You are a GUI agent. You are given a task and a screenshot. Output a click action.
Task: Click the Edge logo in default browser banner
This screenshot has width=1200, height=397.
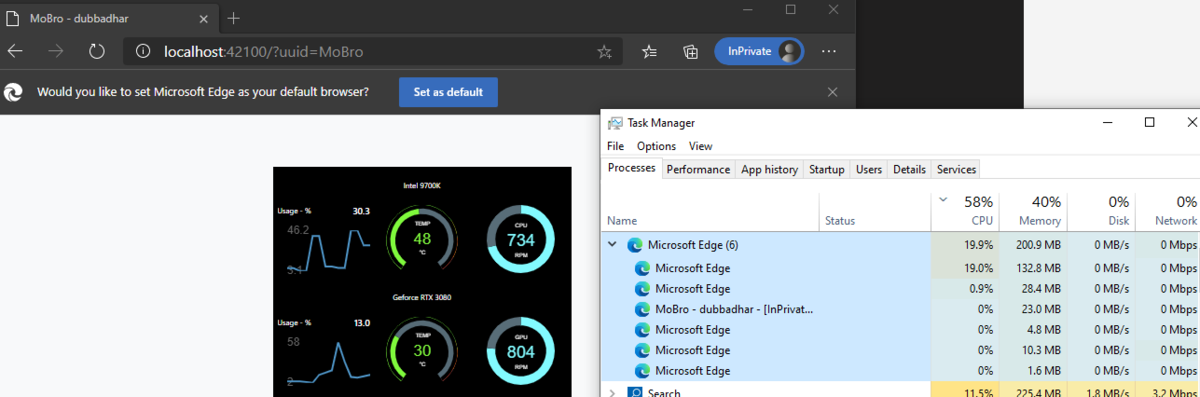(x=14, y=92)
